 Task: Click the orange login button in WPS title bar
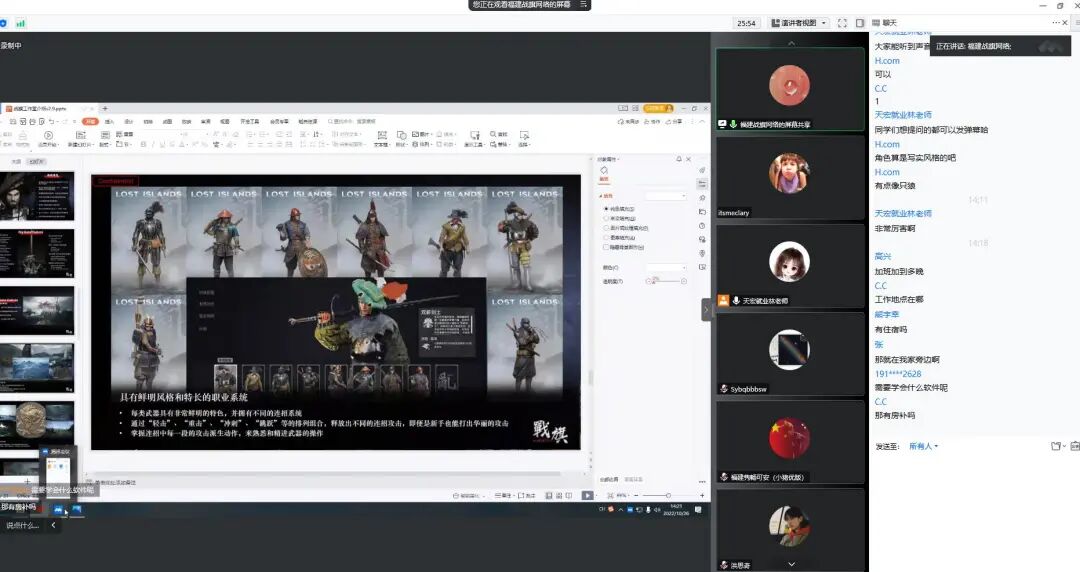[x=658, y=108]
